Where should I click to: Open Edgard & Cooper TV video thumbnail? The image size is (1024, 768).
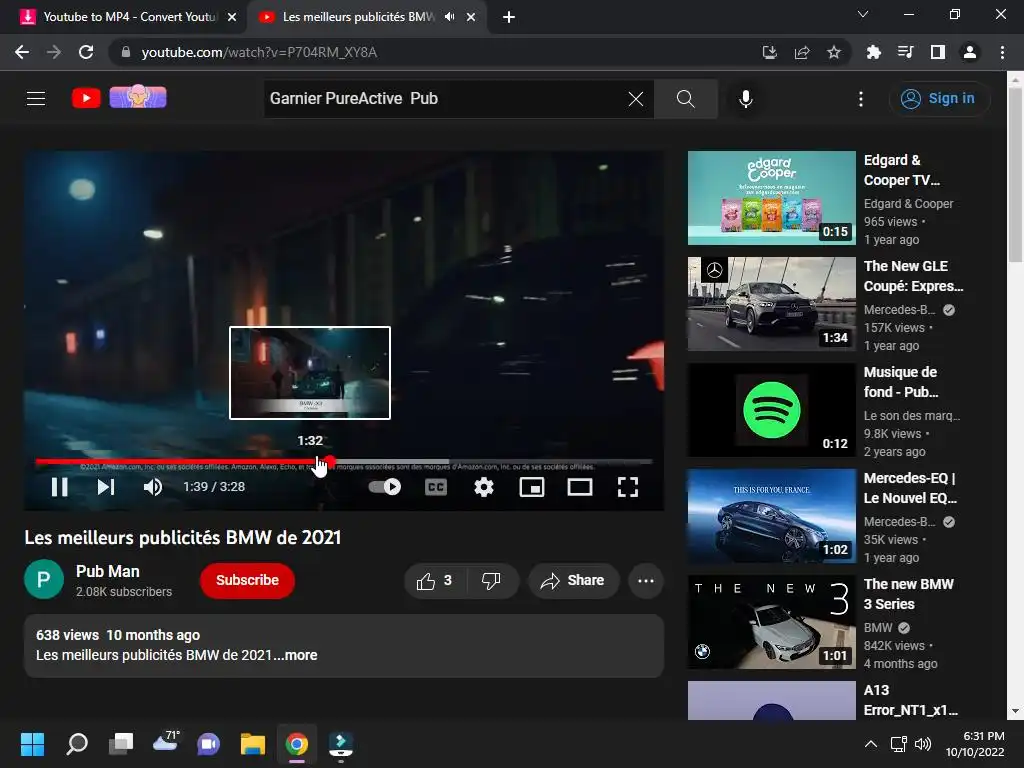[771, 198]
